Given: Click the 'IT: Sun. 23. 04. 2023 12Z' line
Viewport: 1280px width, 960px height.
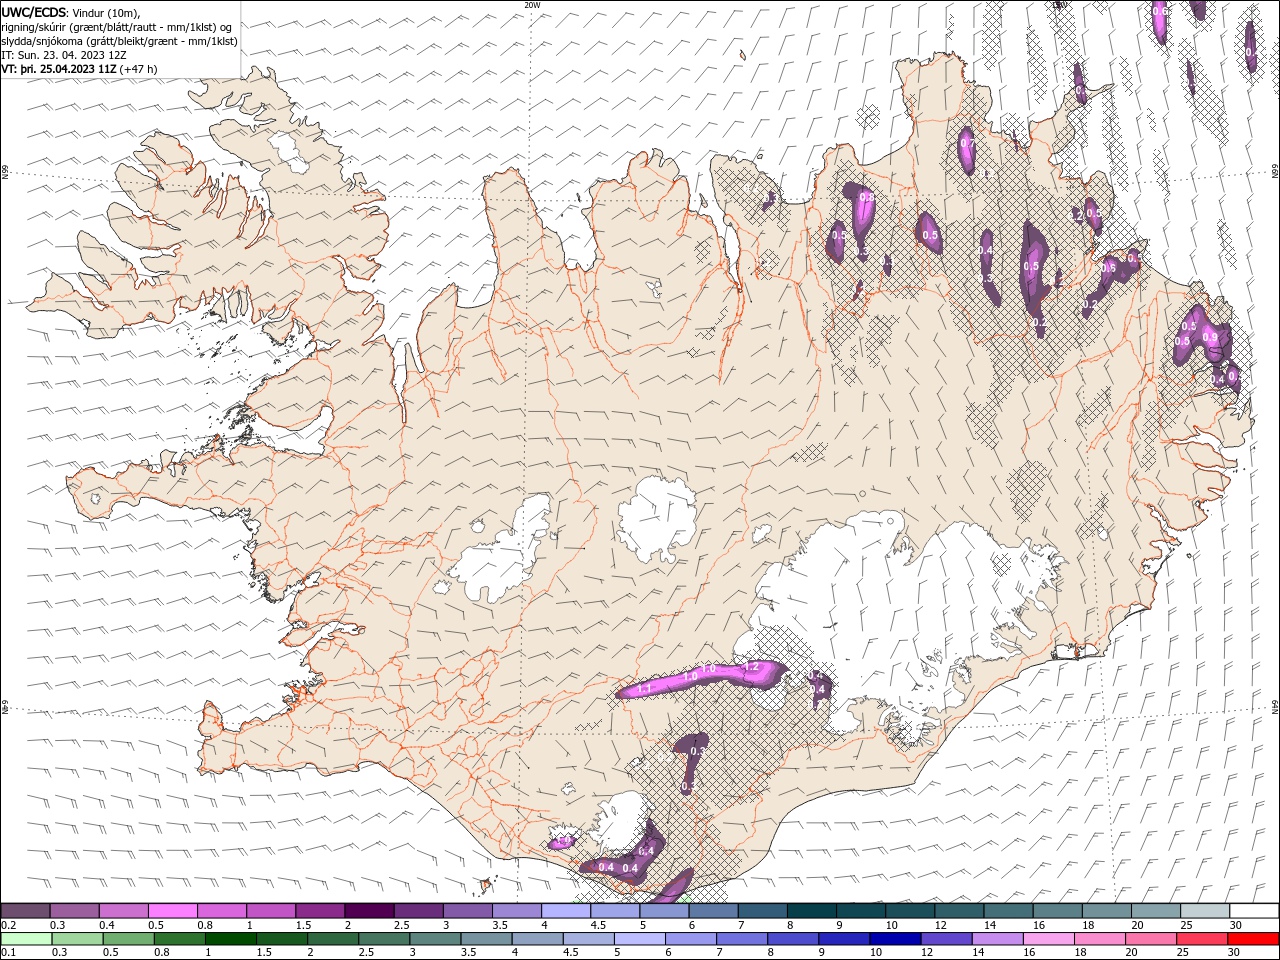Looking at the screenshot, I should point(66,55).
